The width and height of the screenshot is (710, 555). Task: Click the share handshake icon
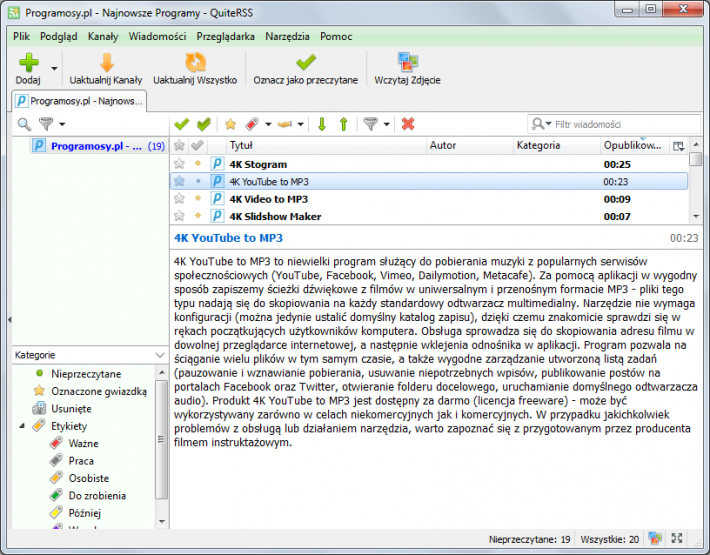(285, 124)
